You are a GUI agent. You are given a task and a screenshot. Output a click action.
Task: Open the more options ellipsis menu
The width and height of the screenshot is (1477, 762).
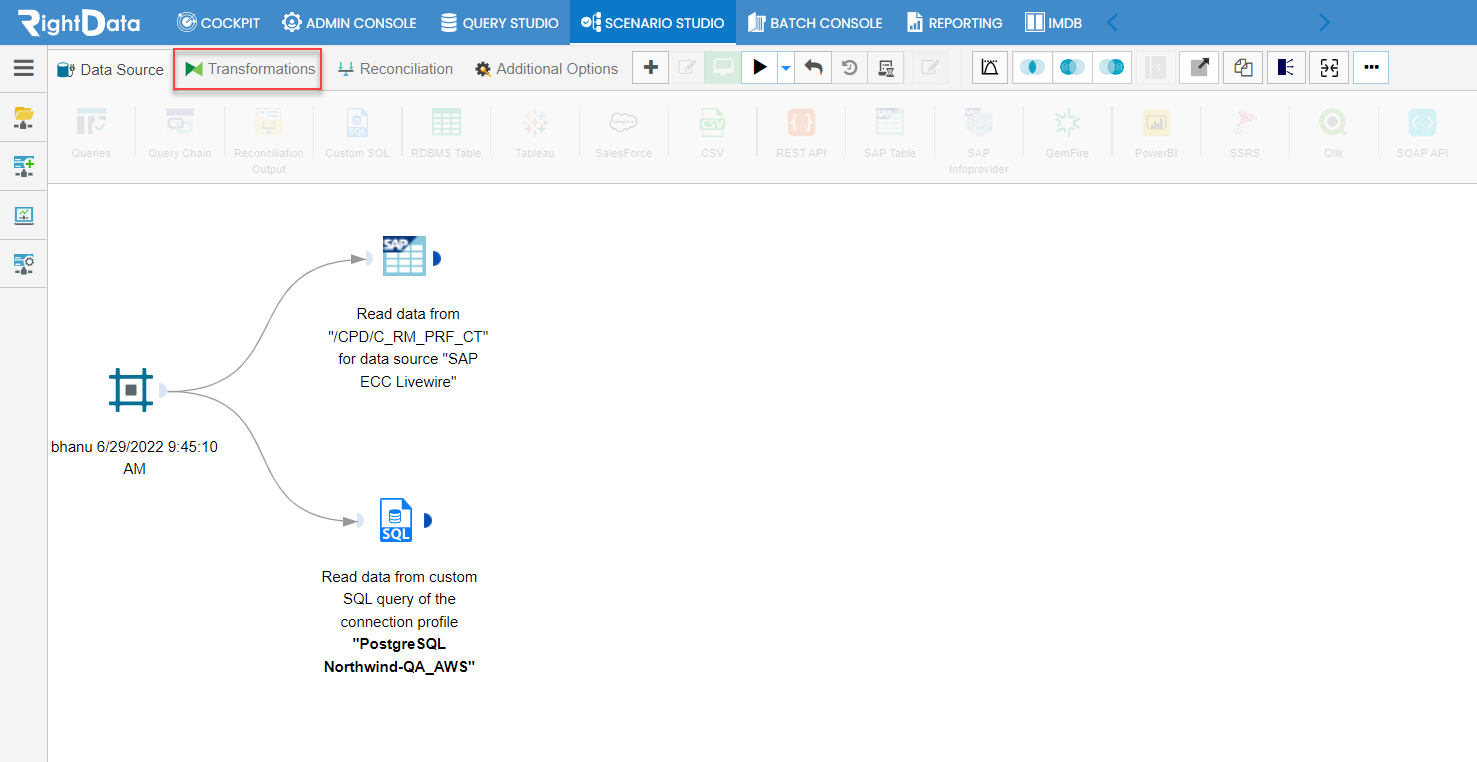tap(1371, 68)
